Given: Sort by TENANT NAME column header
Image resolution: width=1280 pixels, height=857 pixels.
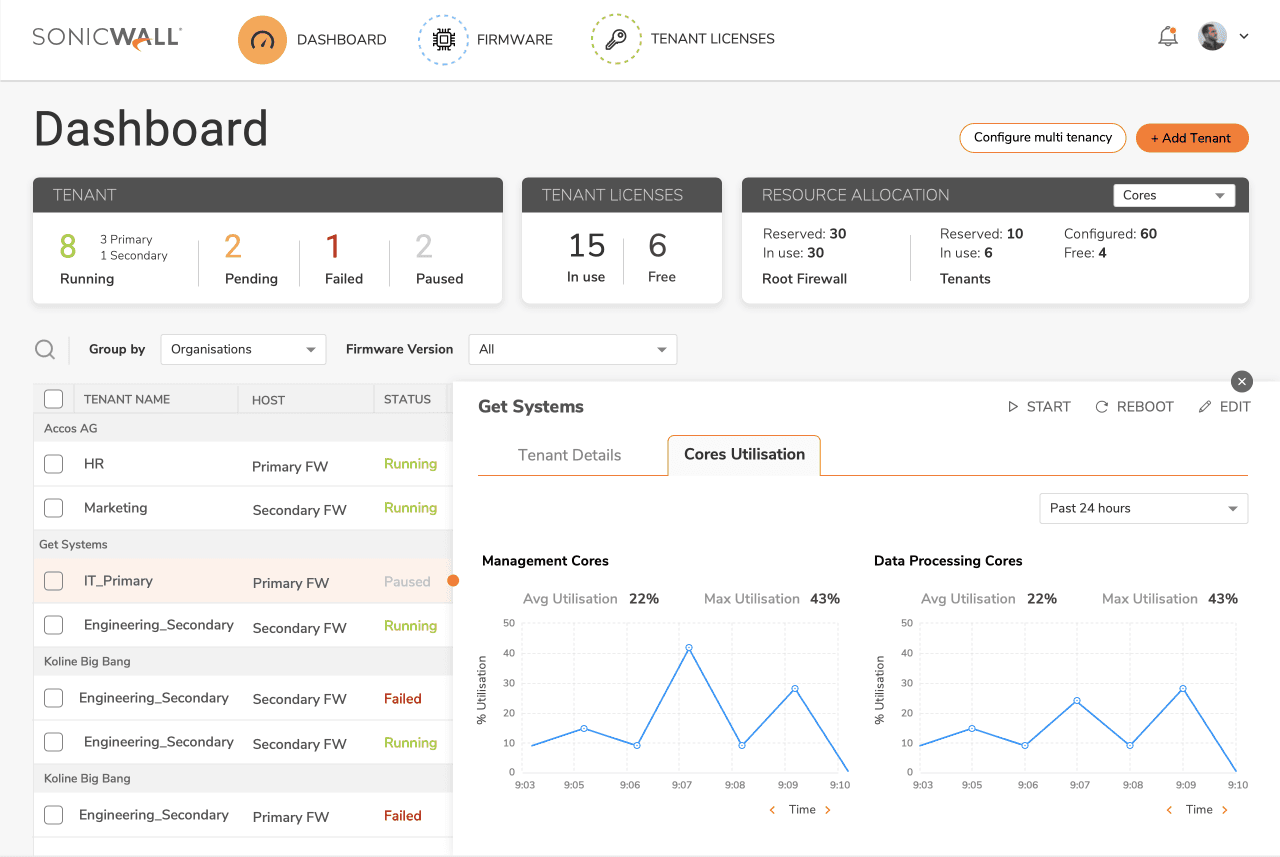Looking at the screenshot, I should [x=127, y=399].
